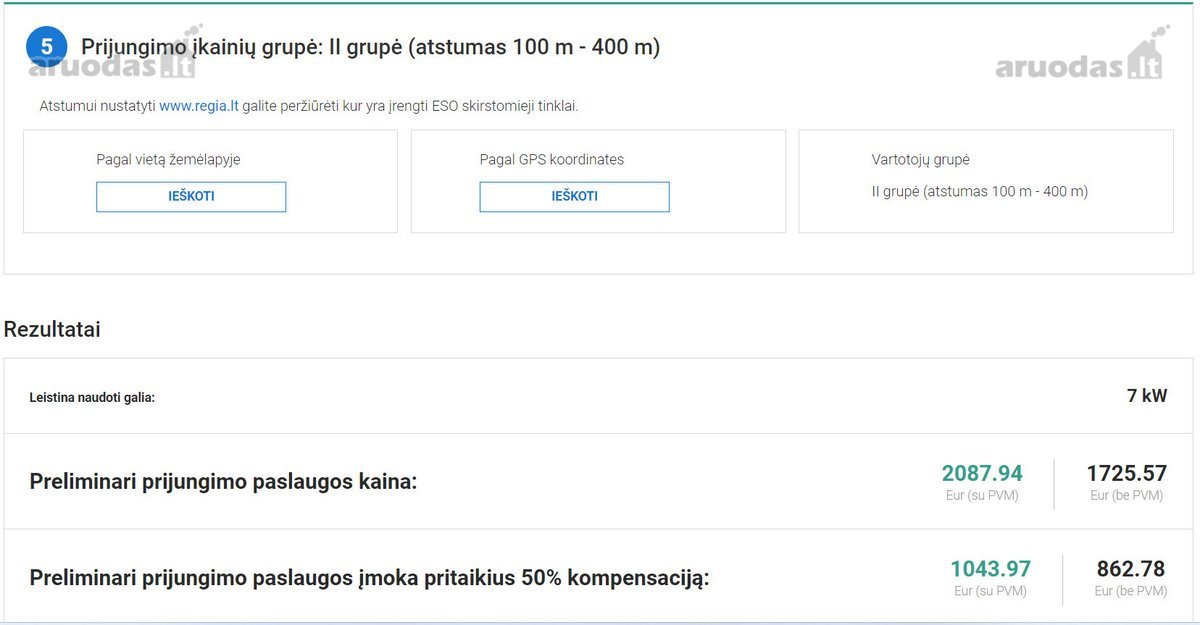Select the 'Pagal GPS koordinates' label
1200x625 pixels.
(x=551, y=159)
